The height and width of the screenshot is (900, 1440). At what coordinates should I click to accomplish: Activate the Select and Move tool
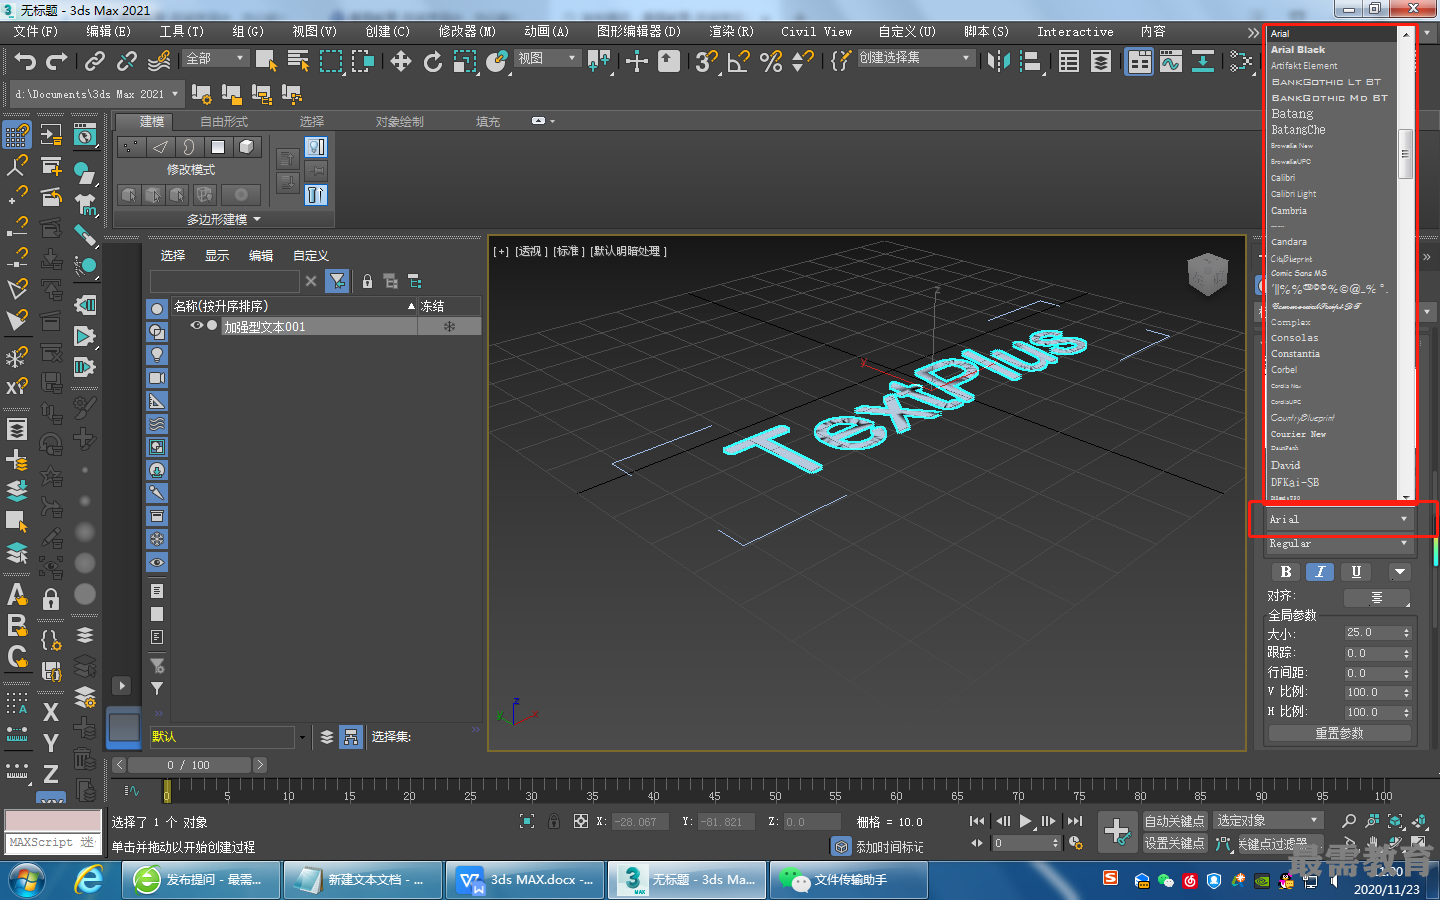click(x=401, y=62)
